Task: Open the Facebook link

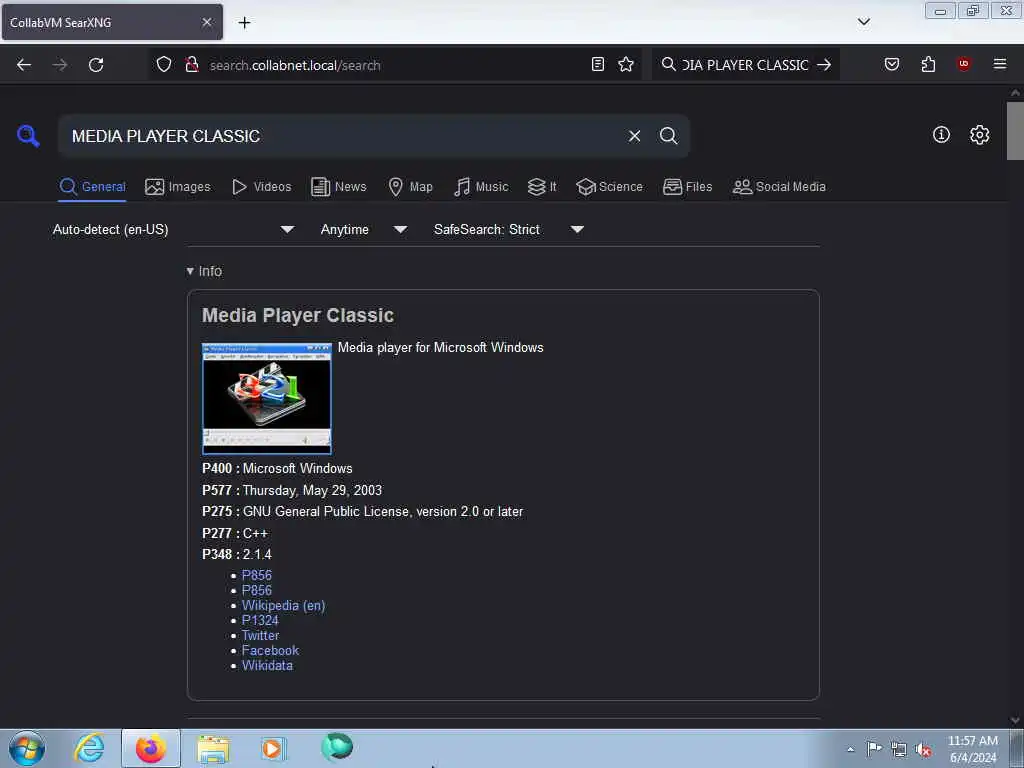Action: point(270,650)
